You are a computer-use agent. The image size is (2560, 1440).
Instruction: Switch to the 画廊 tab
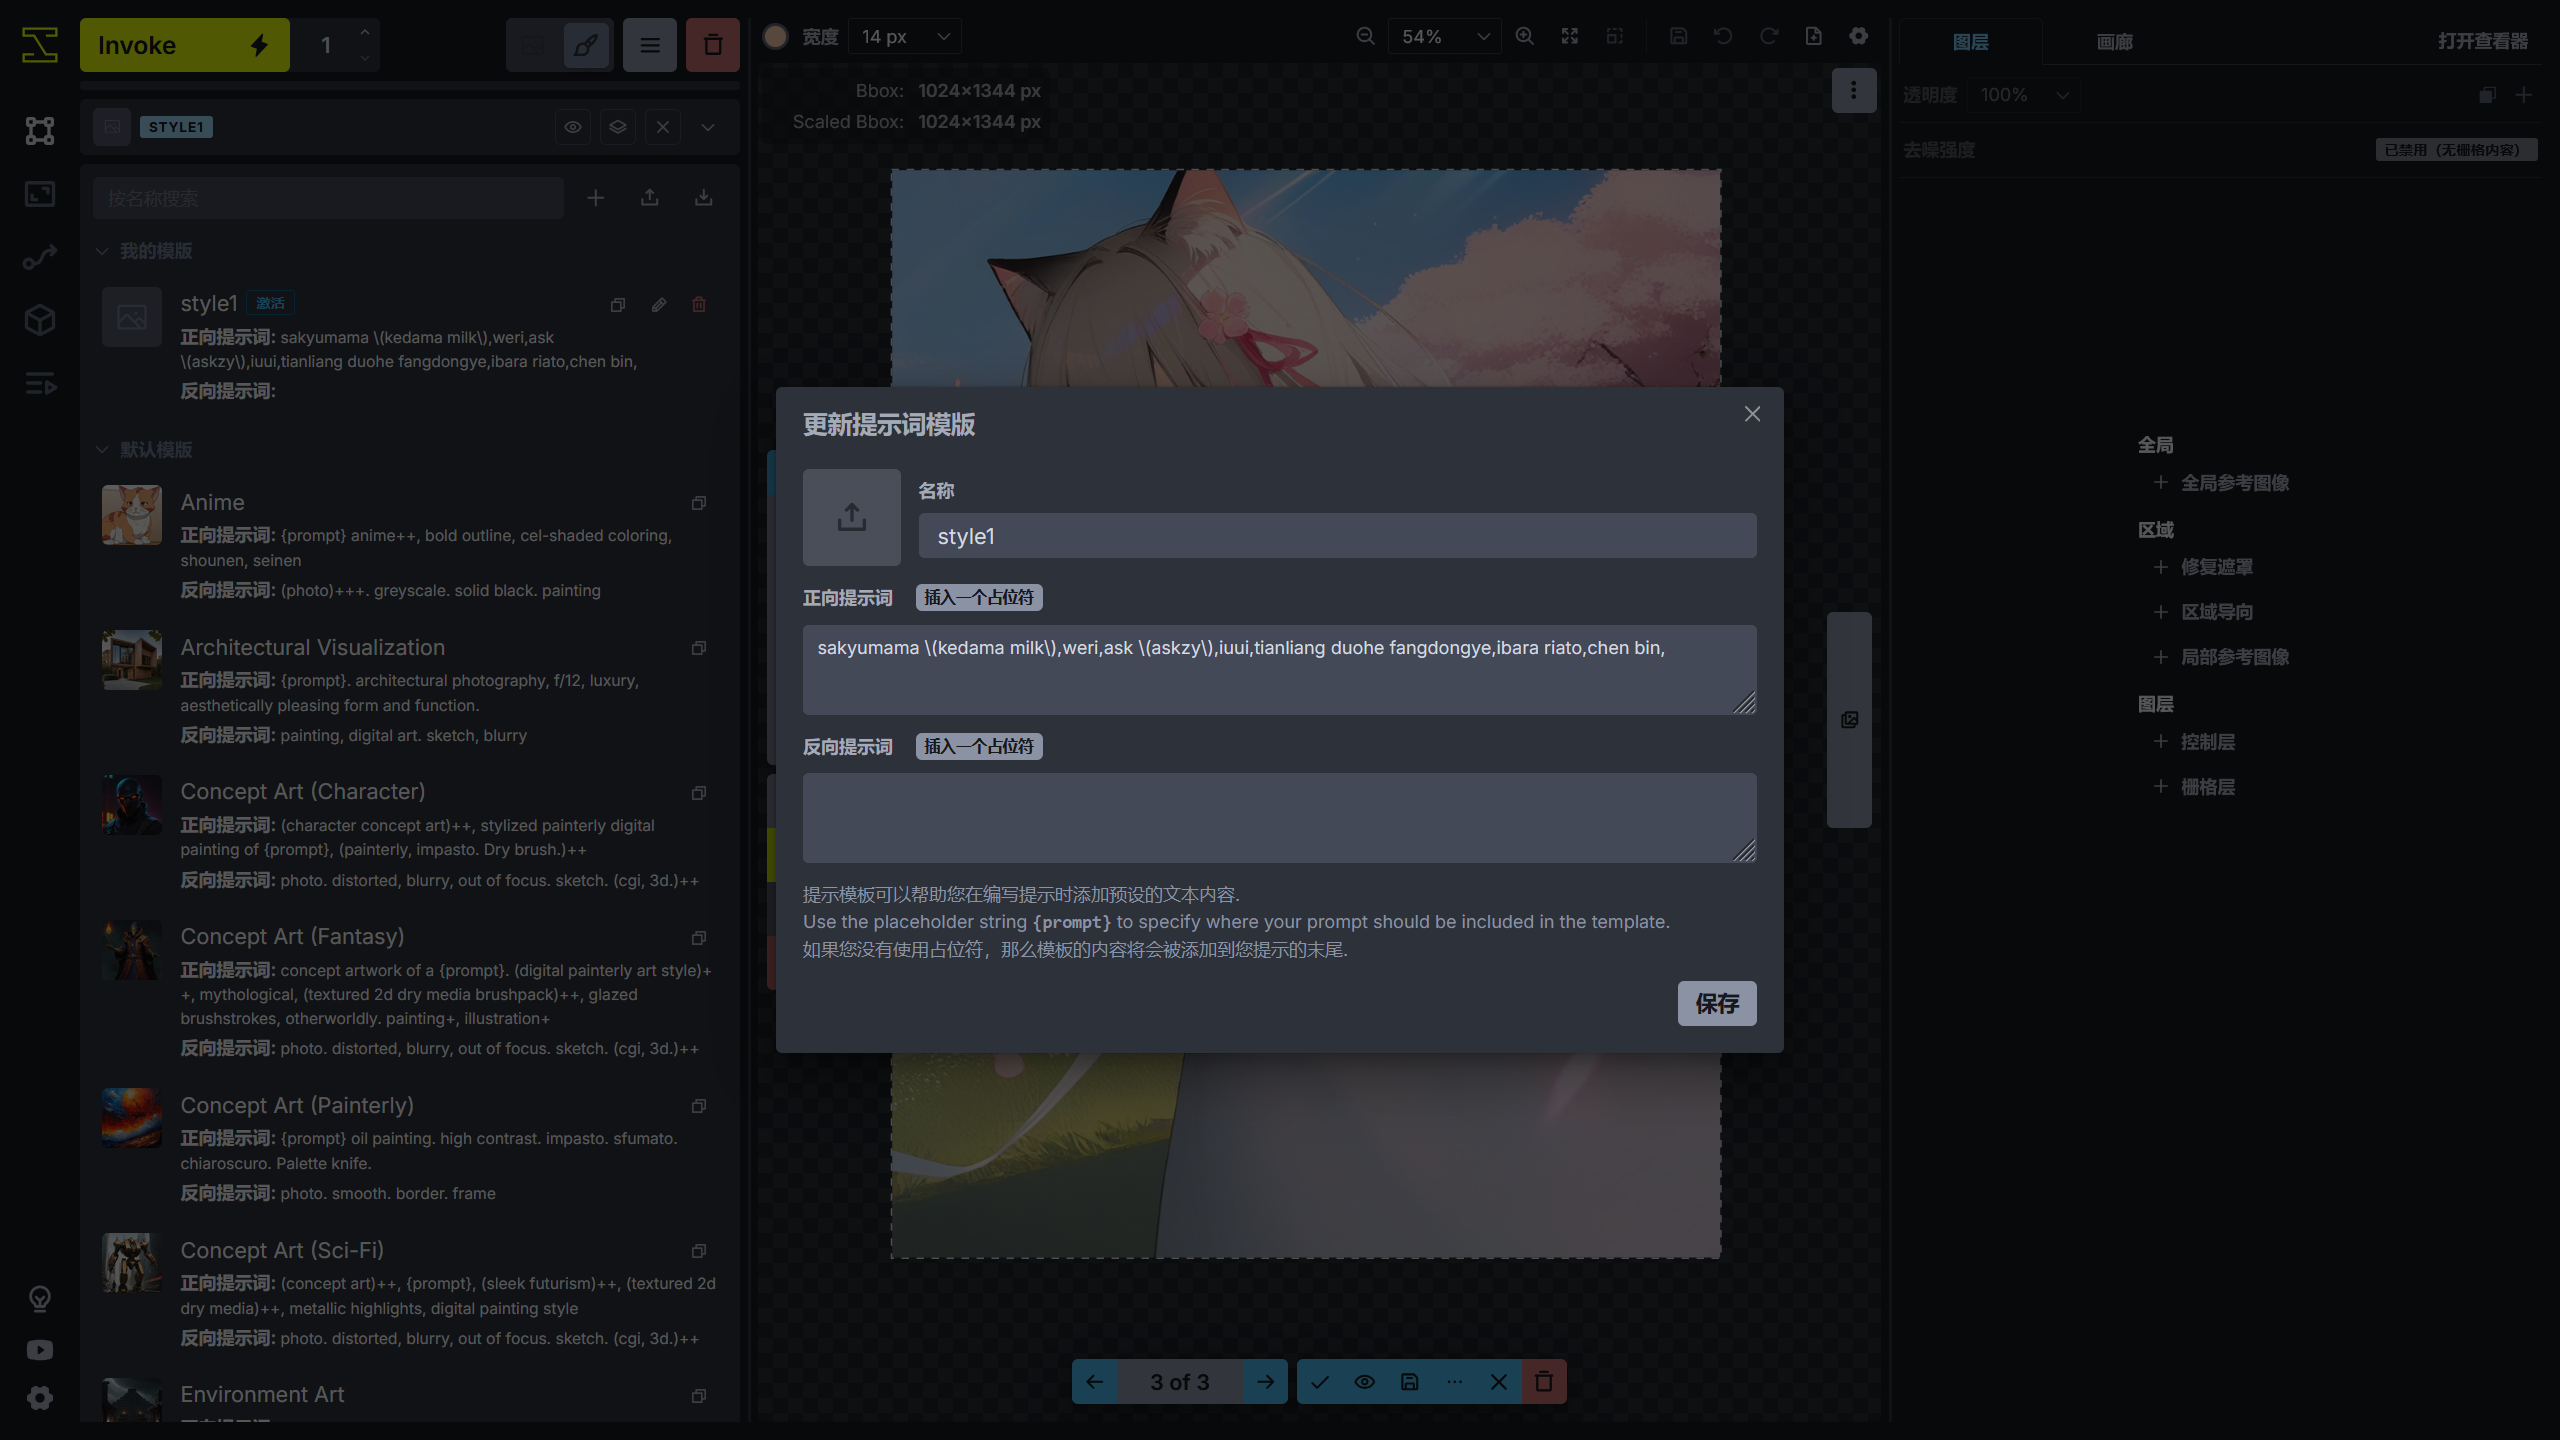coord(2114,42)
